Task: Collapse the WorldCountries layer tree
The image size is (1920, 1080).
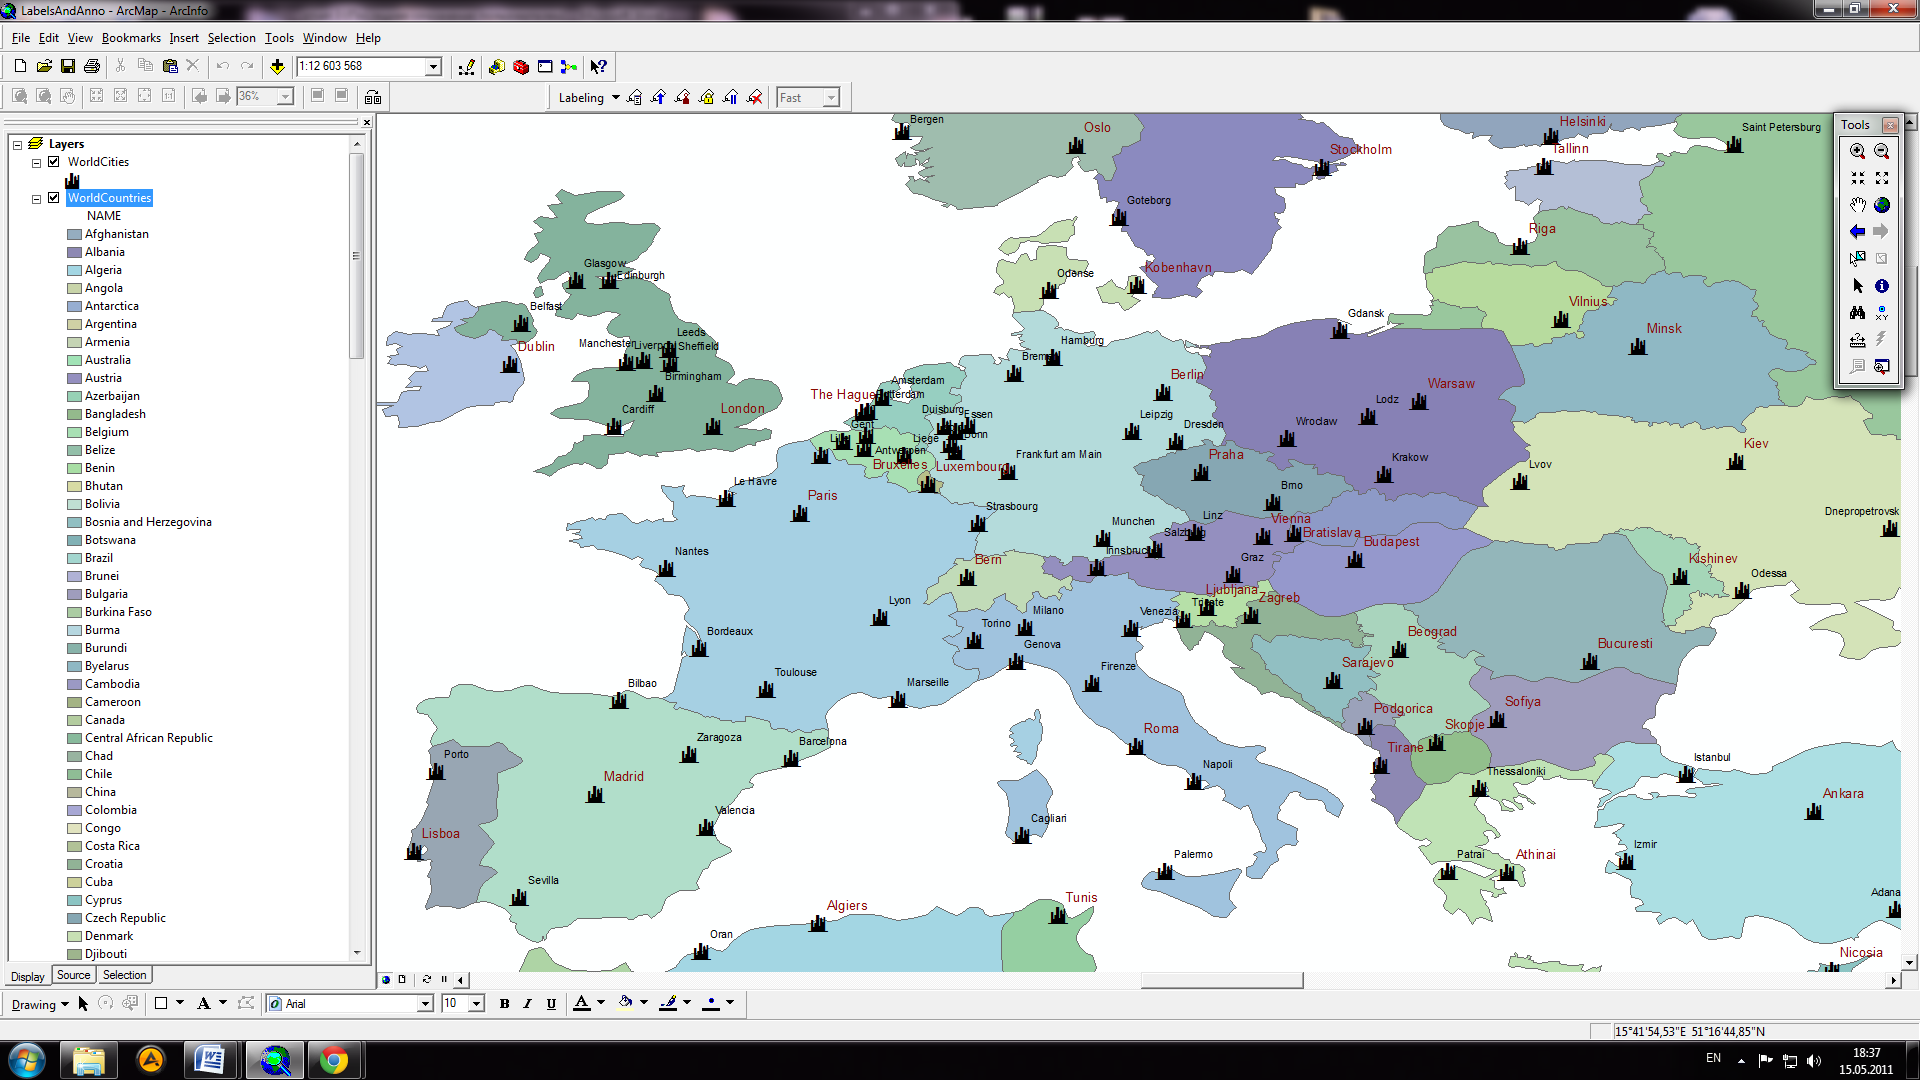Action: click(37, 199)
